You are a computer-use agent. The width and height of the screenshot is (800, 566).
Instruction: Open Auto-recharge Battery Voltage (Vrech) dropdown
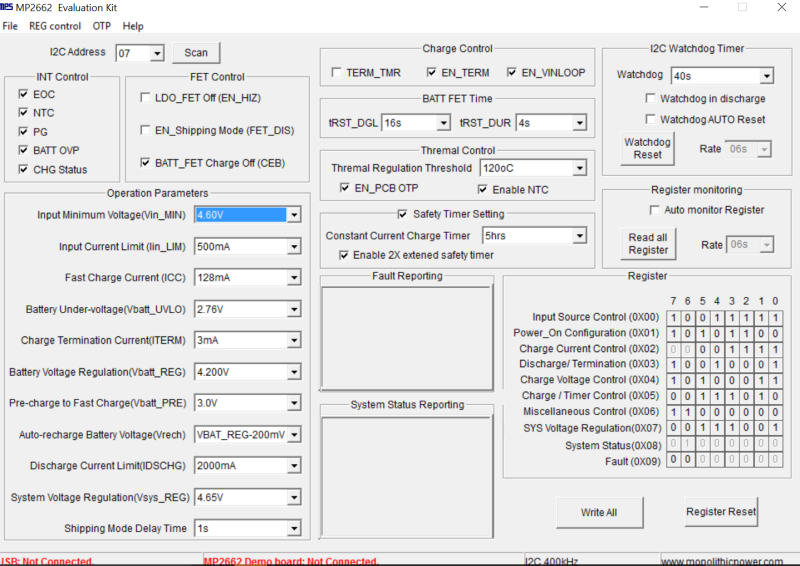294,435
